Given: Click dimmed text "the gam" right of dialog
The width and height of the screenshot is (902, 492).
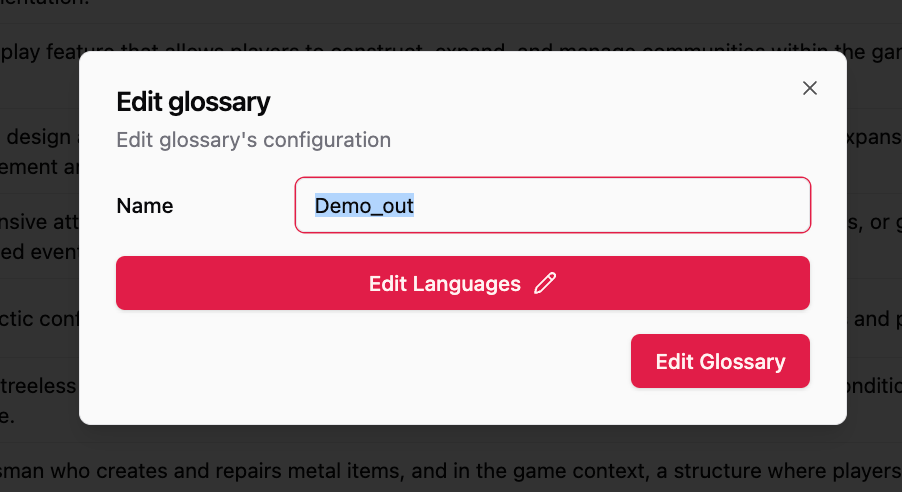Looking at the screenshot, I should pyautogui.click(x=875, y=52).
